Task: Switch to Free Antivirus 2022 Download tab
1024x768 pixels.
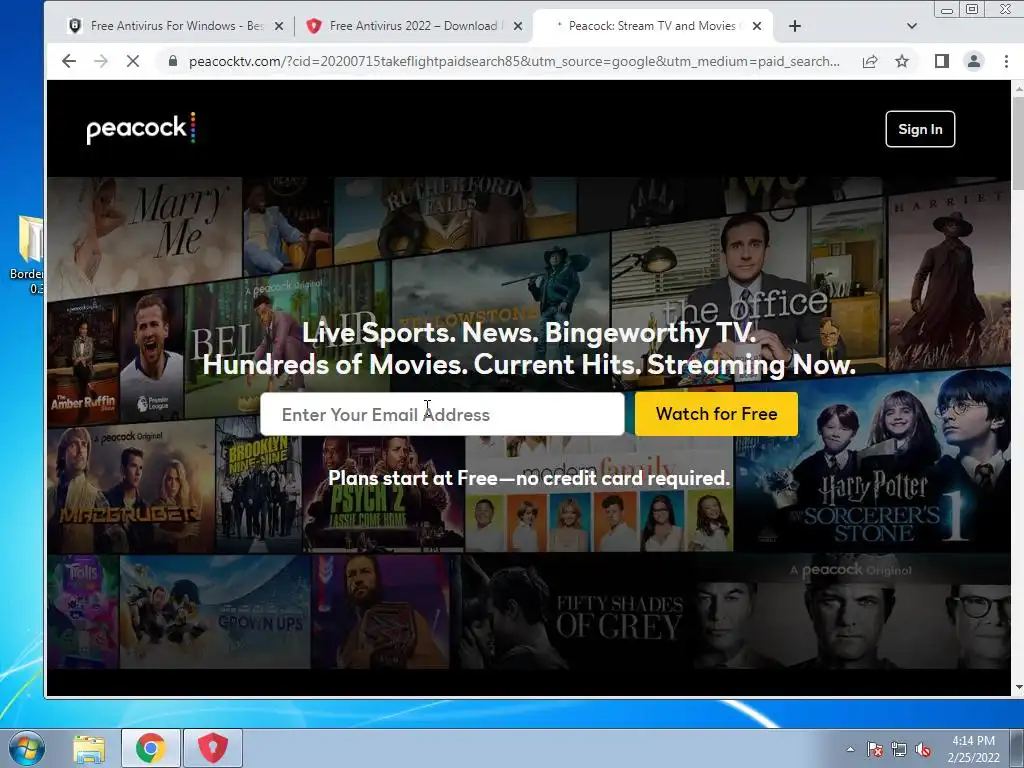Action: (x=413, y=26)
